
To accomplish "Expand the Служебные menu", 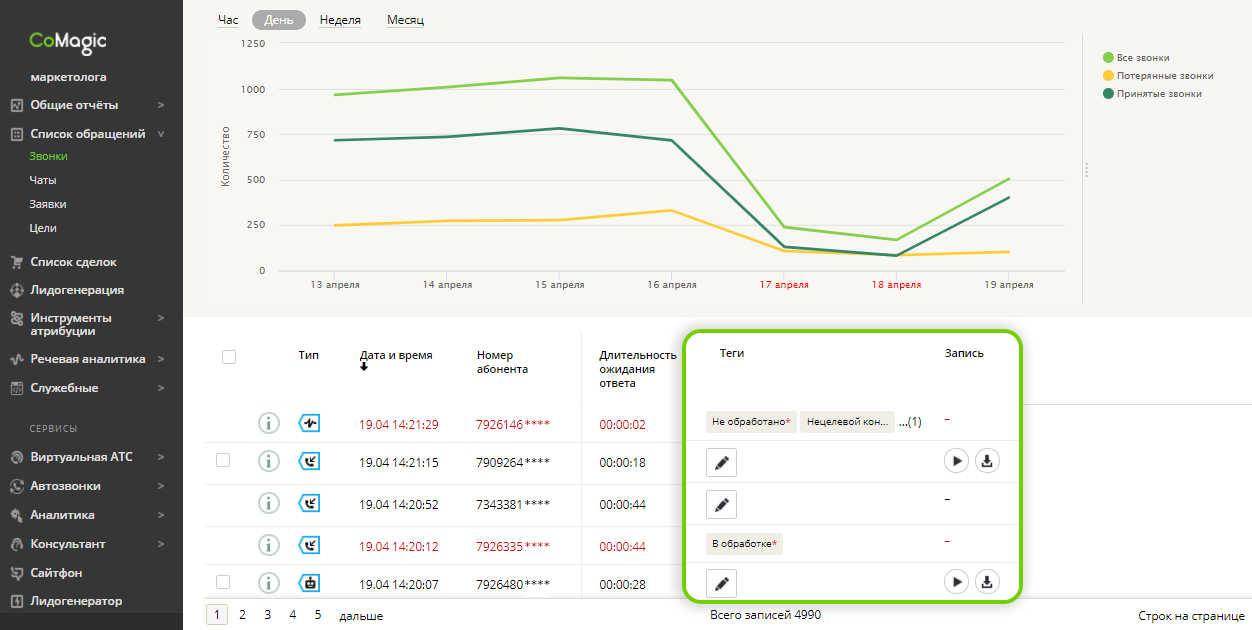I will tap(161, 388).
